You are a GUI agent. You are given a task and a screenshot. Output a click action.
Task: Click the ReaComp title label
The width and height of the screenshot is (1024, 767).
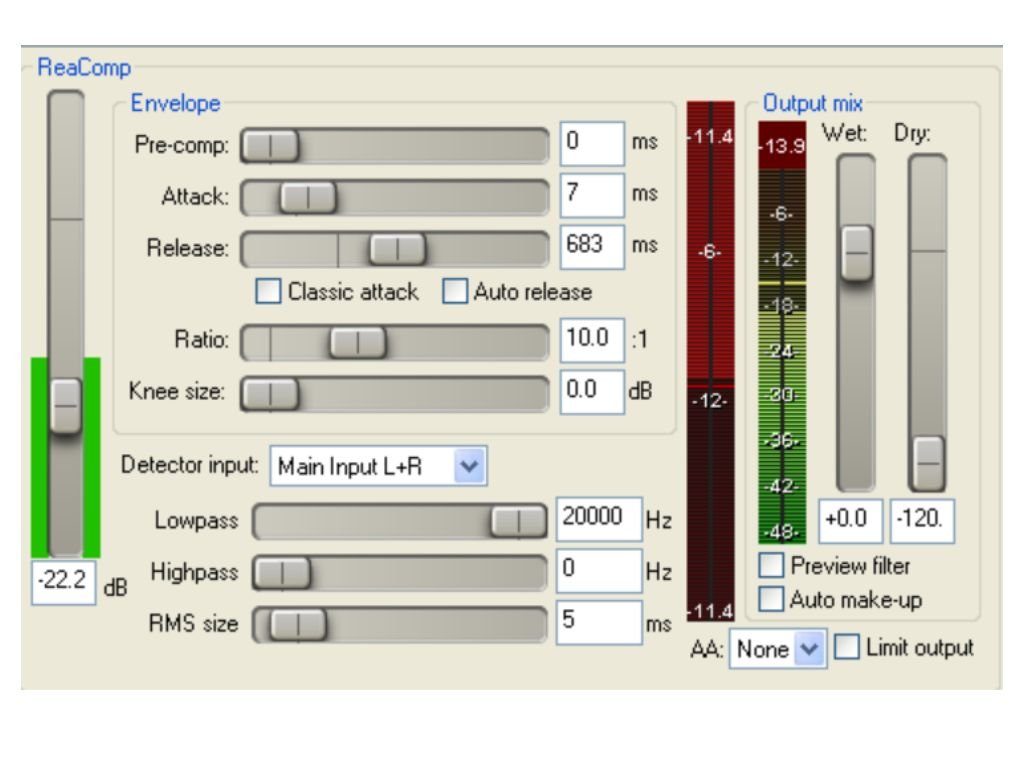click(x=84, y=67)
